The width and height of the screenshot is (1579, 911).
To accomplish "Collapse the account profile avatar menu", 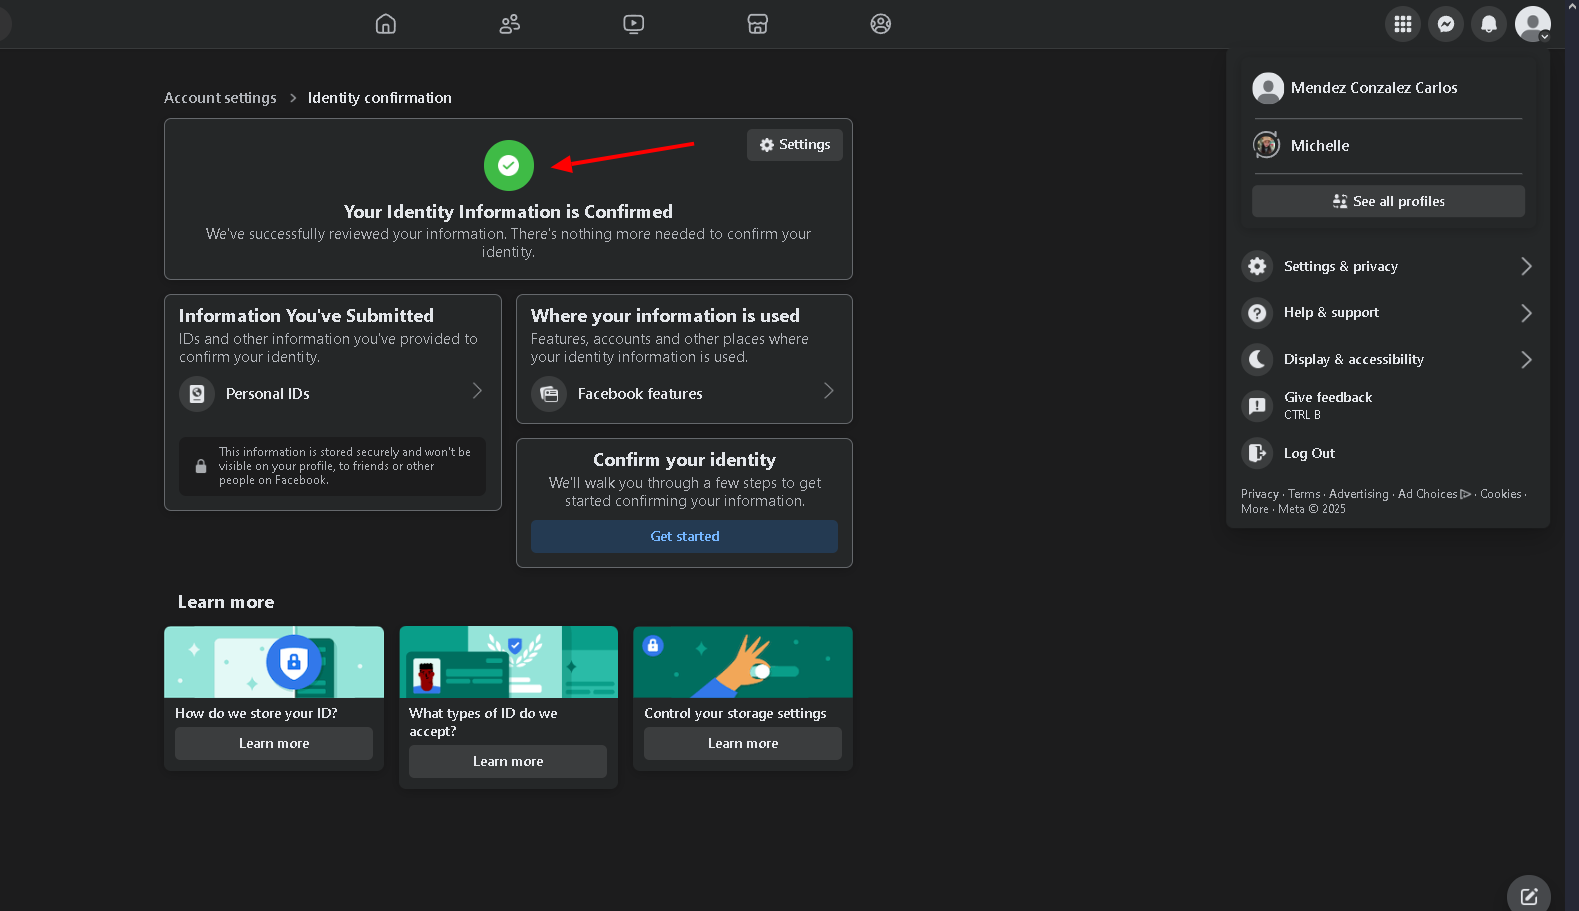I will tap(1531, 24).
